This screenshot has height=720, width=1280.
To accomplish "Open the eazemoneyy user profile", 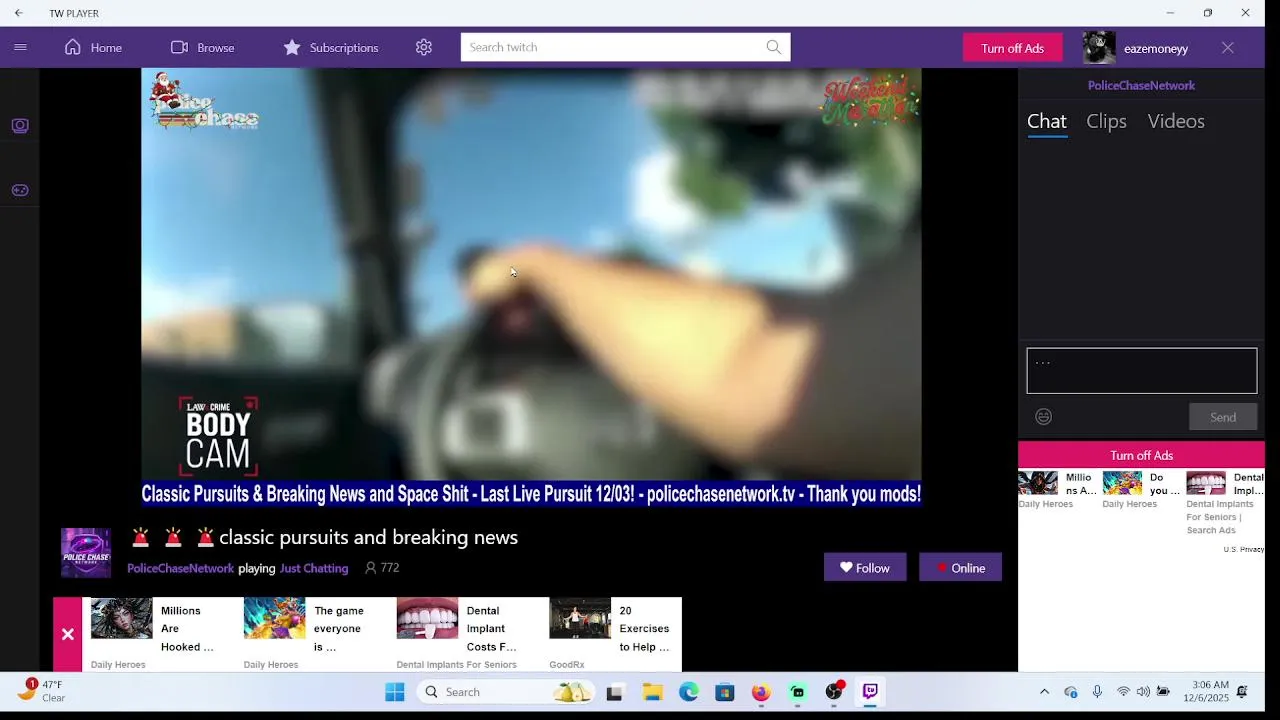I will click(x=1136, y=48).
